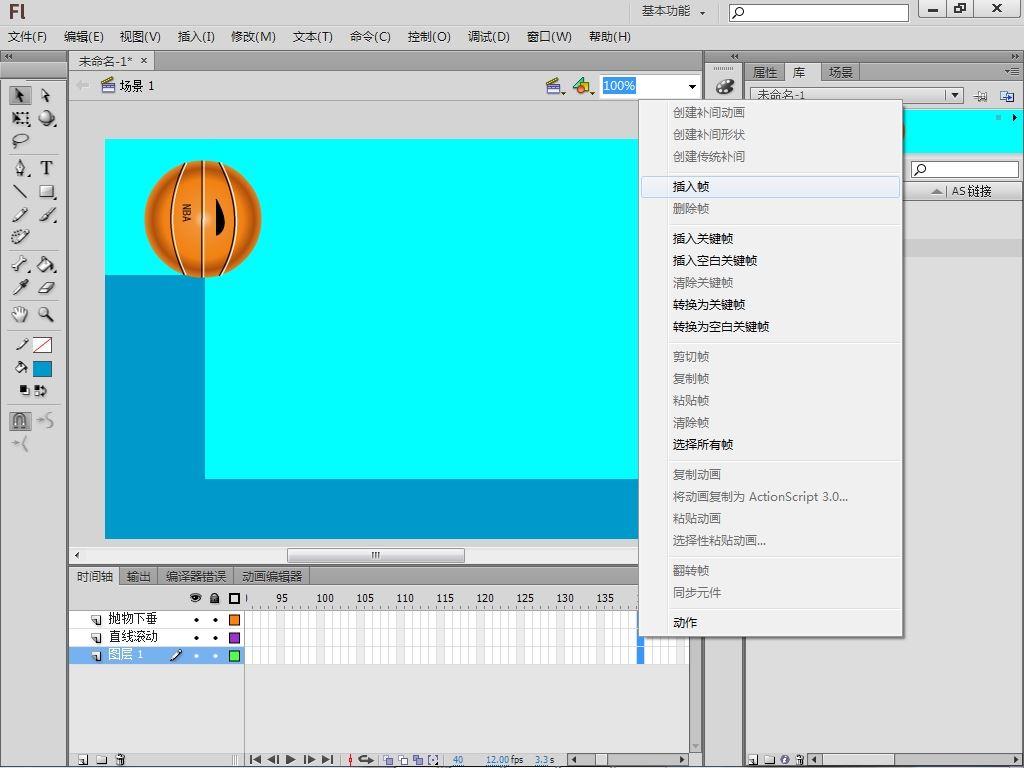Toggle visibility dot of 图层 1
Screen dimensions: 1024x768
coord(196,656)
